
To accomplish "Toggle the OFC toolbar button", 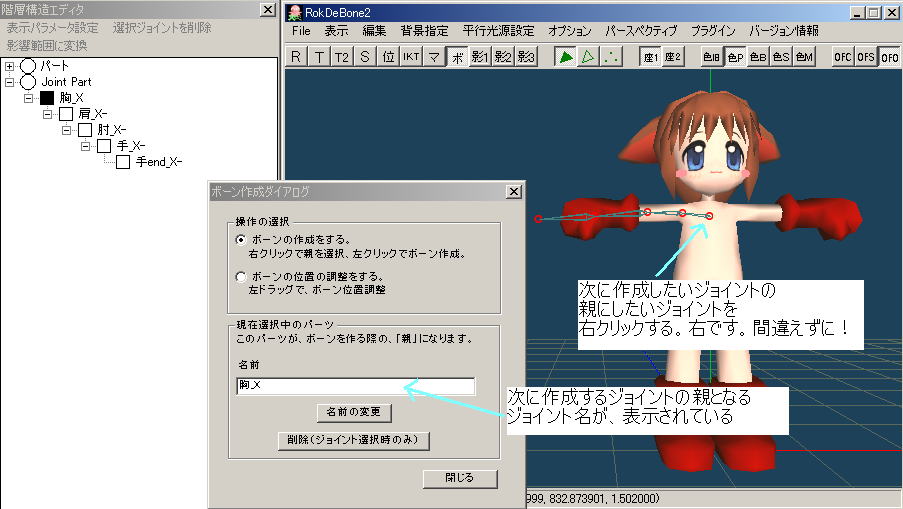I will pyautogui.click(x=843, y=57).
